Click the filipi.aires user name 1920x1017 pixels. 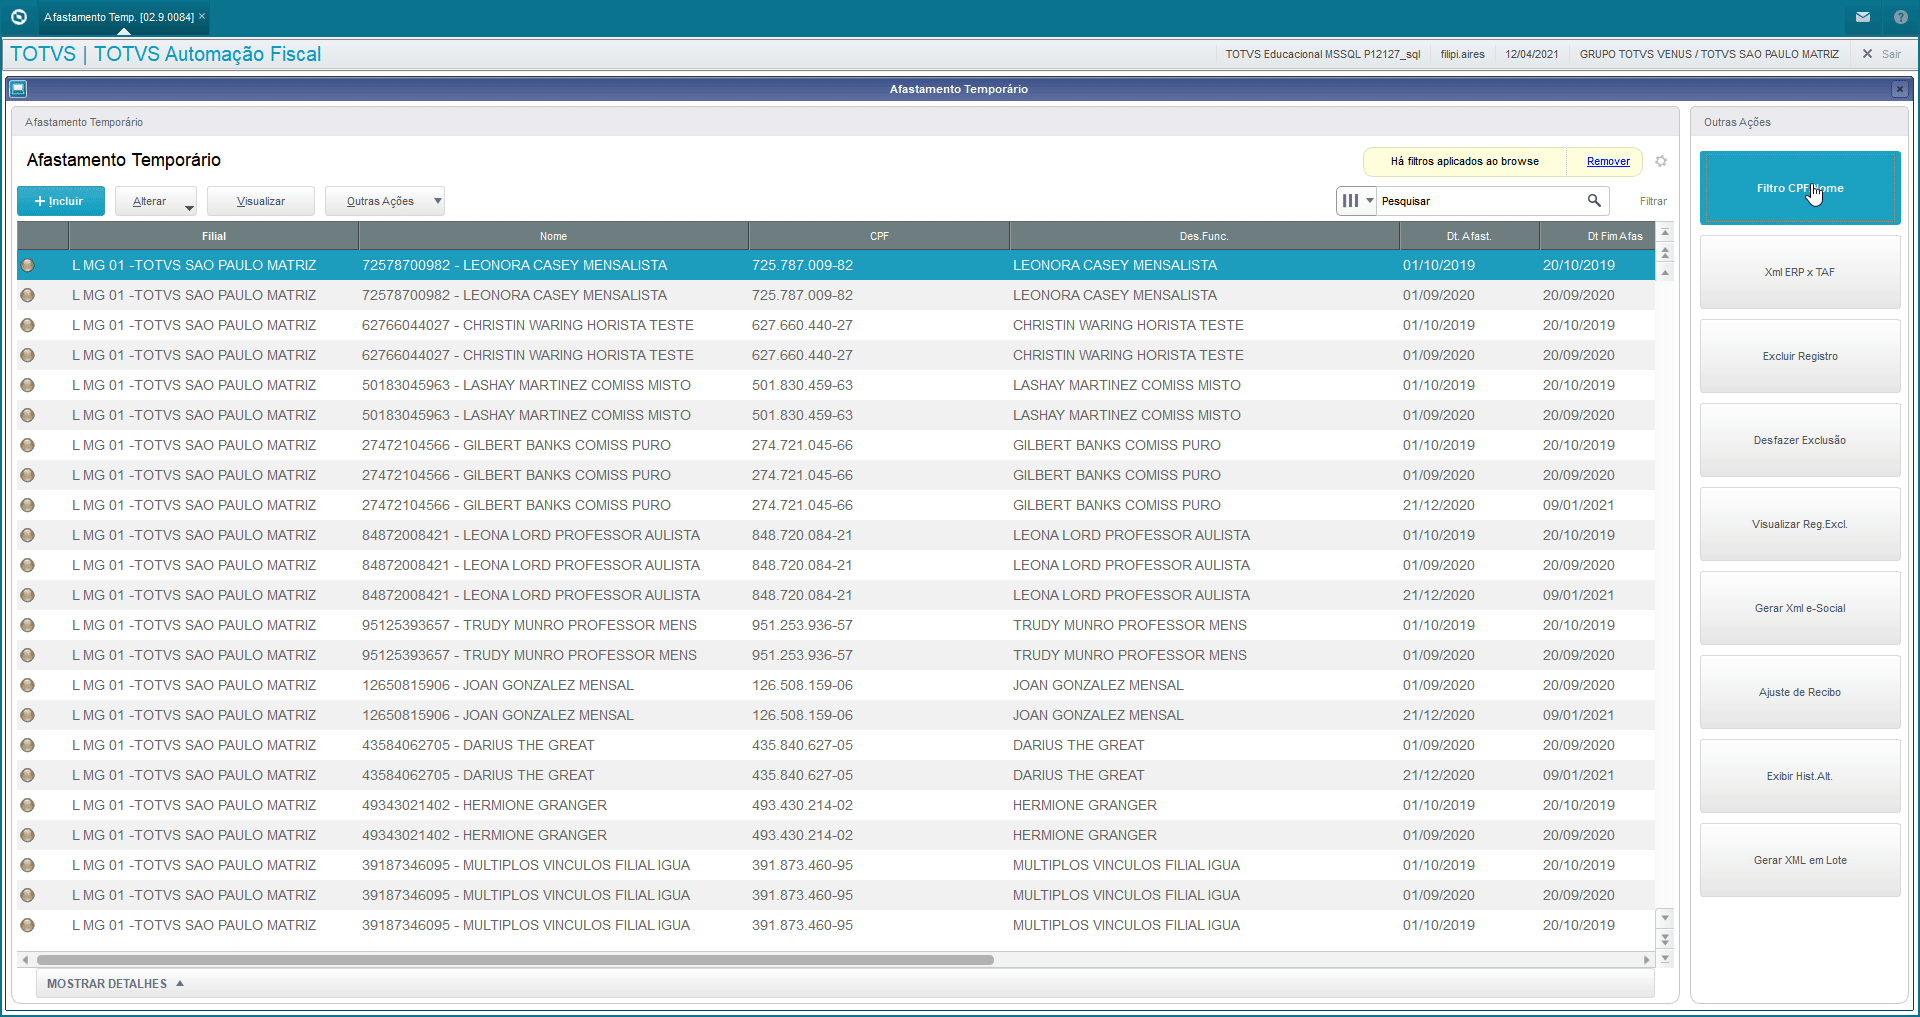pos(1462,54)
